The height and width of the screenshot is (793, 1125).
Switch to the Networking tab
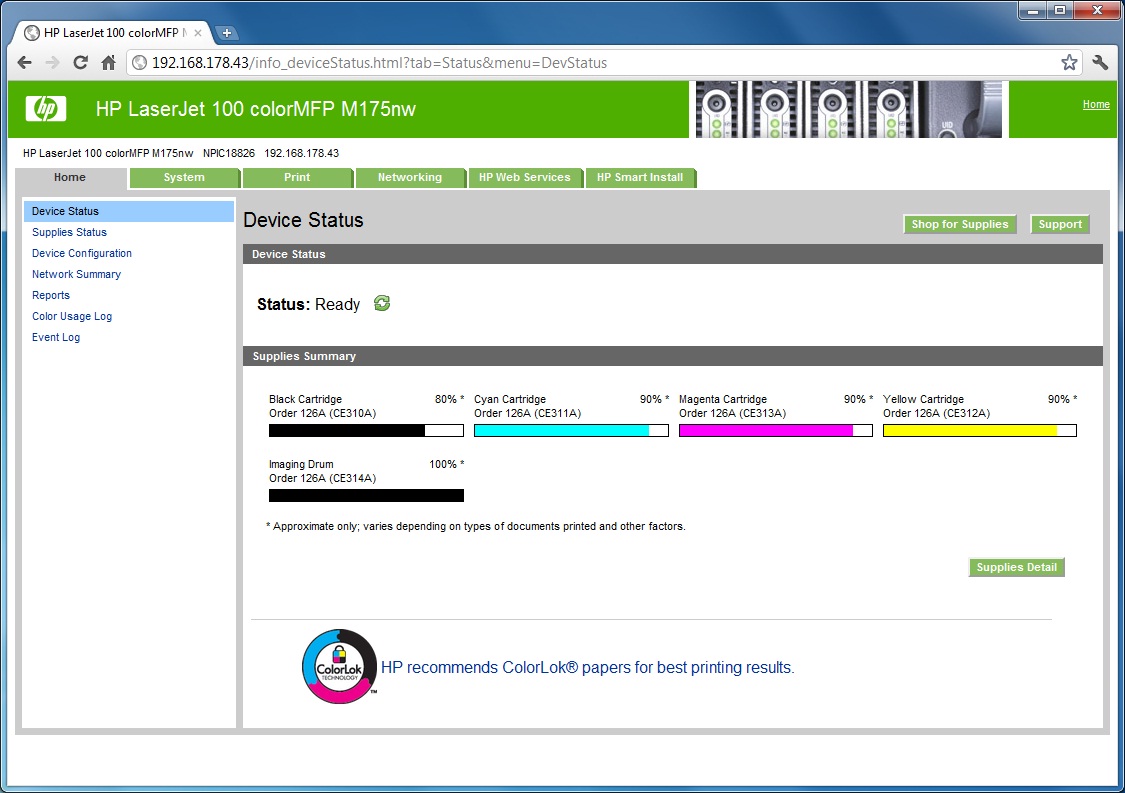click(x=410, y=177)
